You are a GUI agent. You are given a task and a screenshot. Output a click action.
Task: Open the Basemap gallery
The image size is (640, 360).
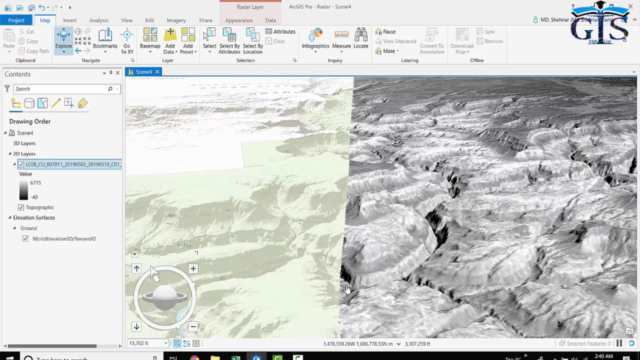pyautogui.click(x=150, y=40)
